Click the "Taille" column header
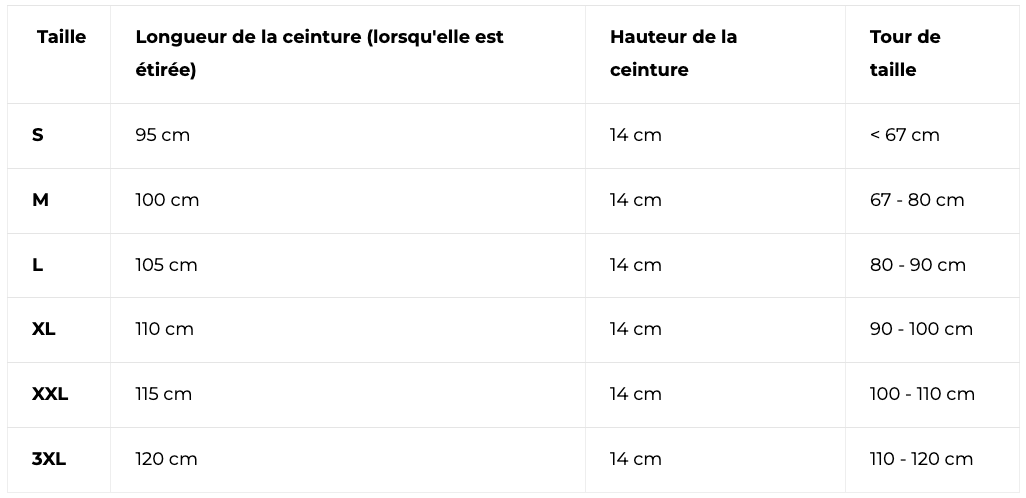The image size is (1026, 498). pos(61,37)
